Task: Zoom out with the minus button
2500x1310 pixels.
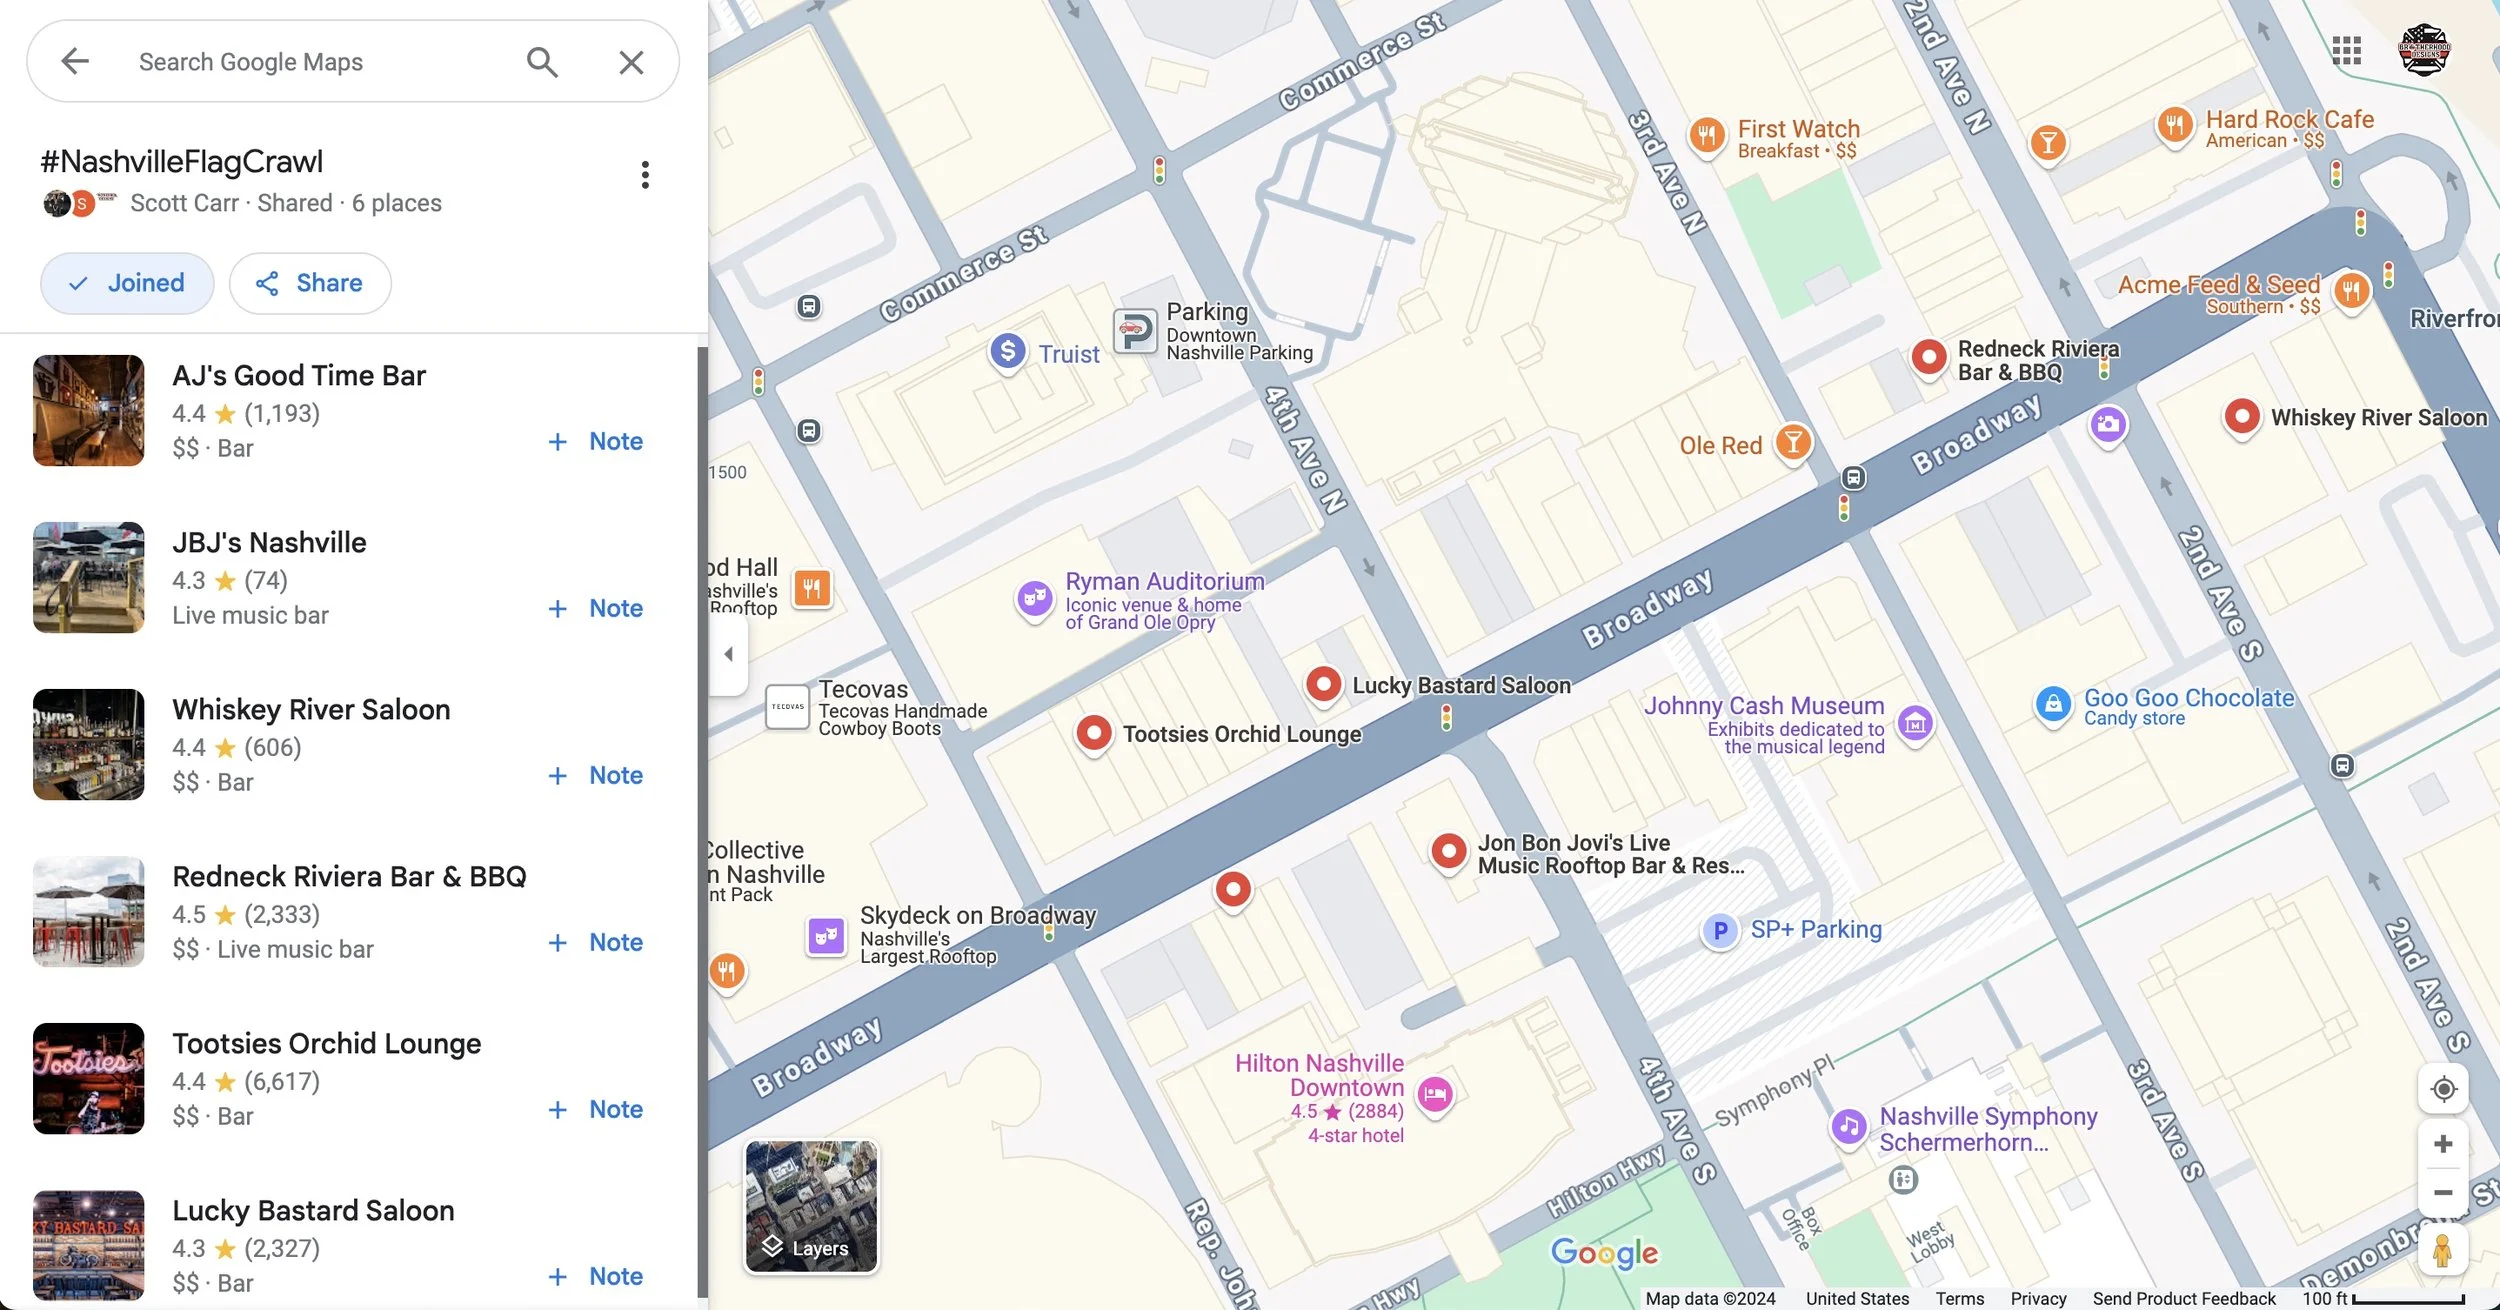Action: click(x=2443, y=1193)
